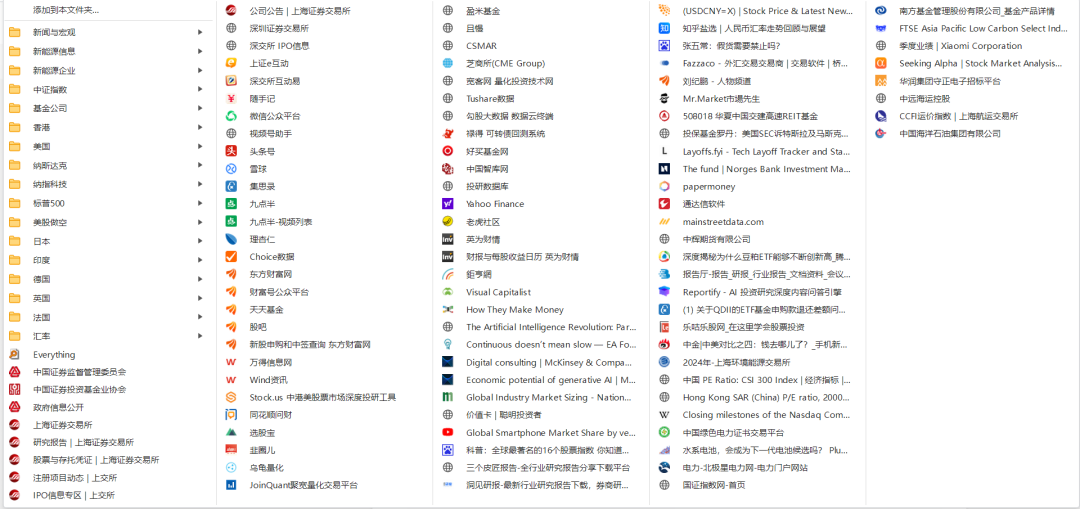
Task: Click the 芝商所(CME Group) globe favicon
Action: click(448, 63)
